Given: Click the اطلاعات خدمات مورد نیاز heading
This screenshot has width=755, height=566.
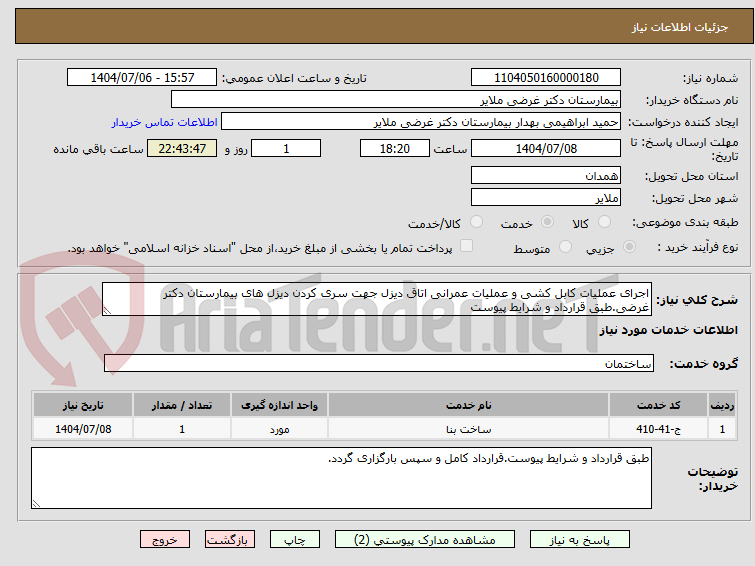Looking at the screenshot, I should click(668, 330).
